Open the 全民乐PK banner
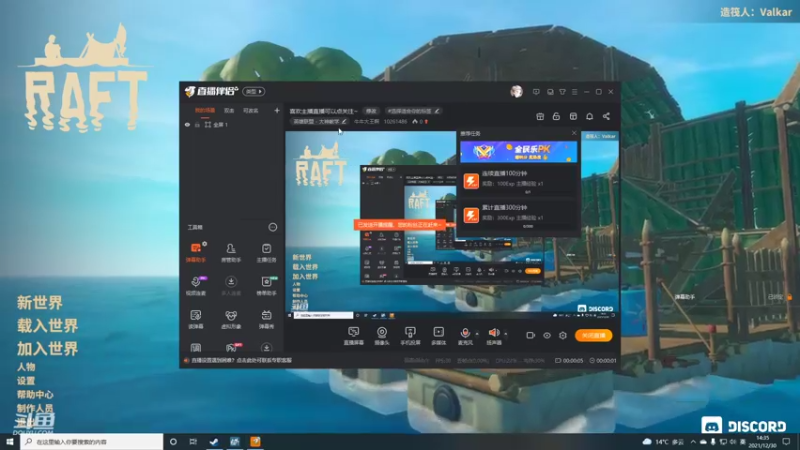 [x=518, y=152]
